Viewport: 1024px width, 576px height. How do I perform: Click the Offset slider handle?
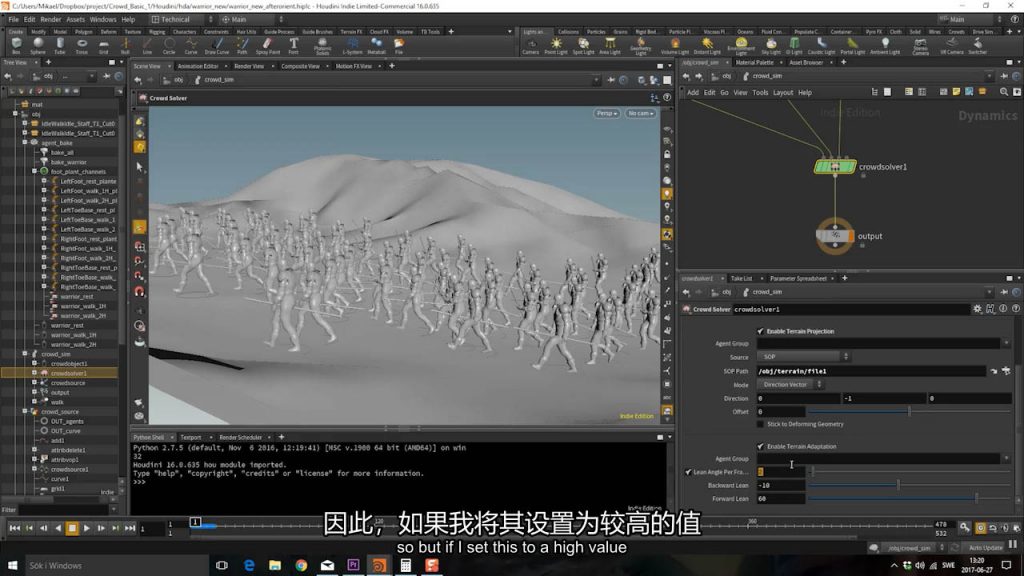pos(909,411)
